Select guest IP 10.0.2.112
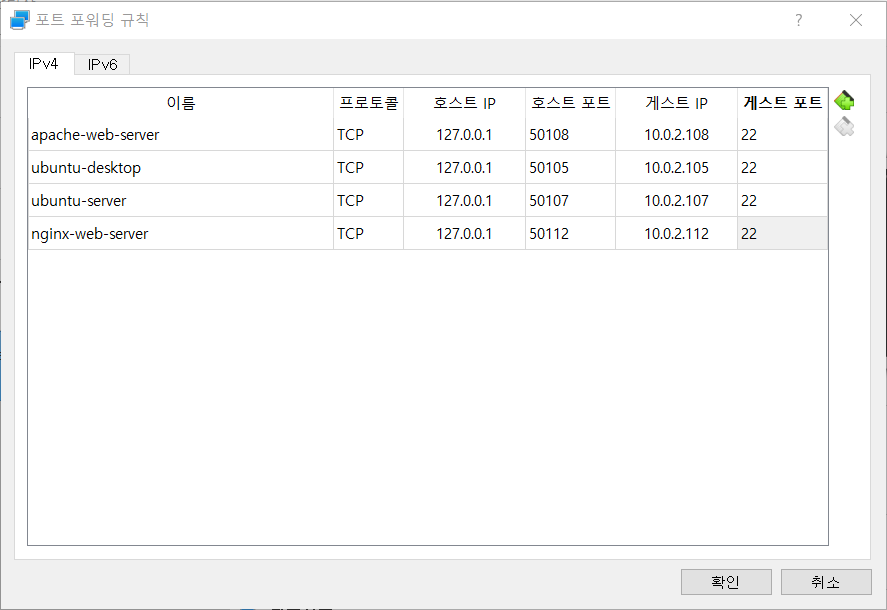Screen dimensions: 887x610 [677, 233]
